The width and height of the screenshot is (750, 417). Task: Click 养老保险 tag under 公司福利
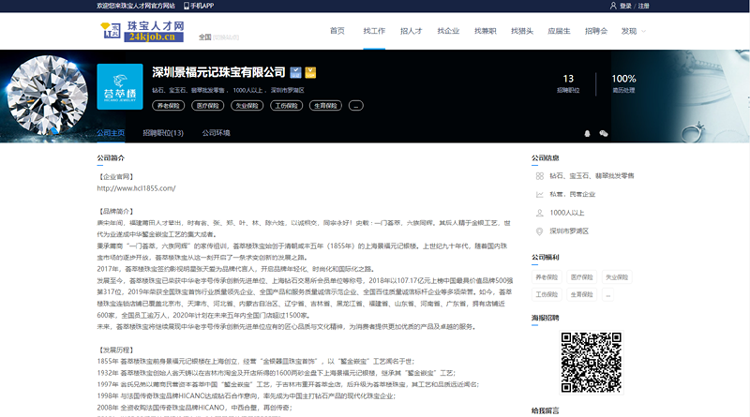tap(547, 277)
